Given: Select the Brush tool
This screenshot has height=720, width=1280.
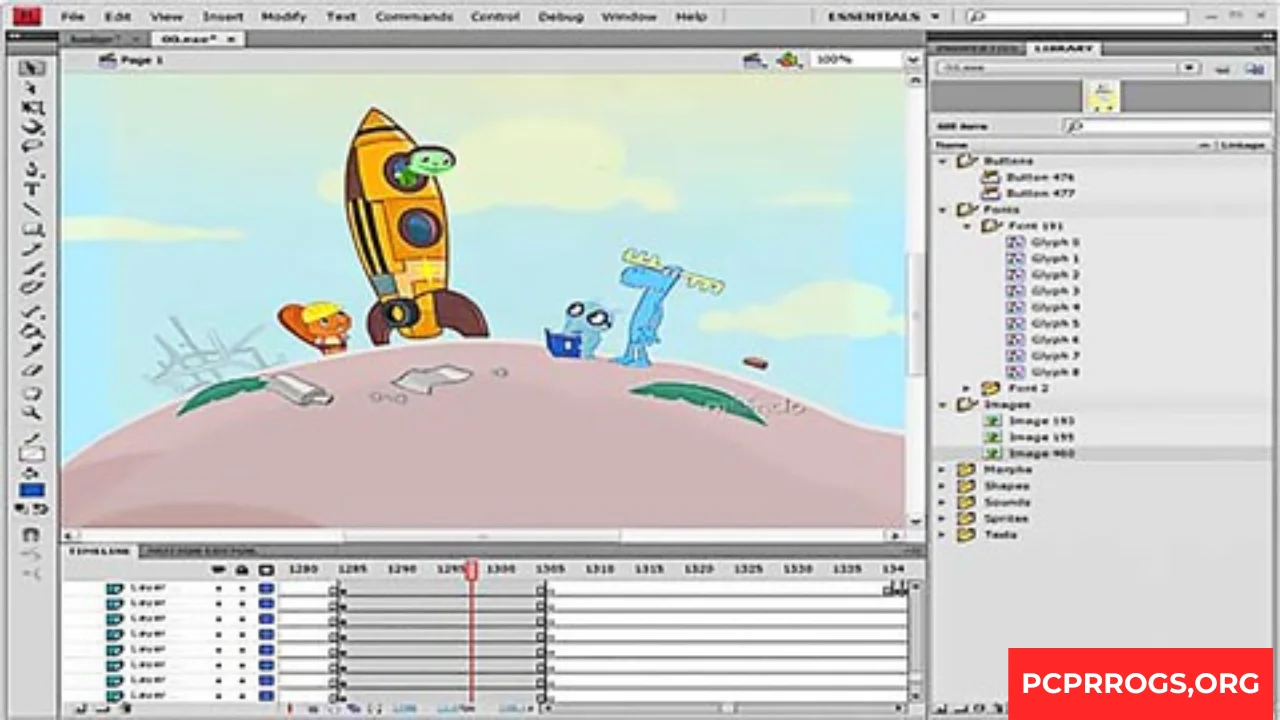Looking at the screenshot, I should pyautogui.click(x=32, y=269).
